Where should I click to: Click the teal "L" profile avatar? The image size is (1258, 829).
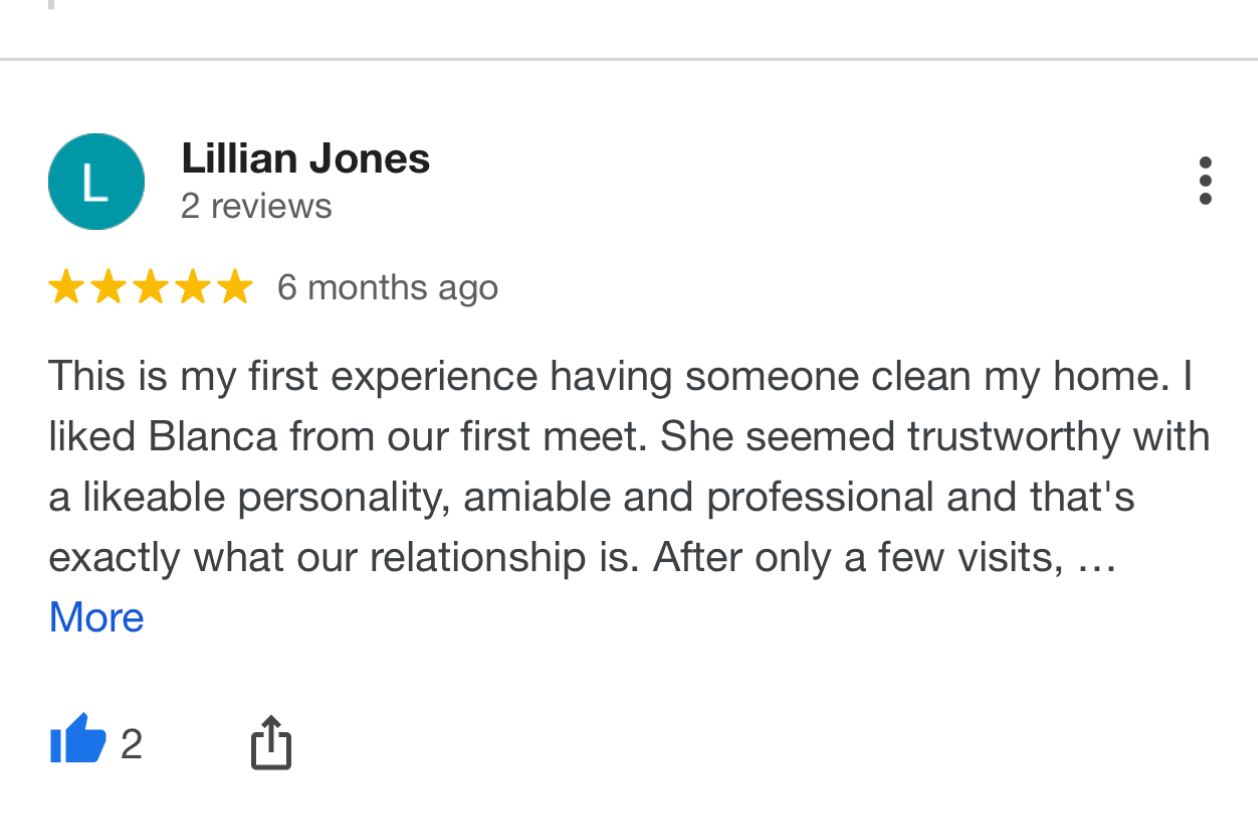click(96, 182)
